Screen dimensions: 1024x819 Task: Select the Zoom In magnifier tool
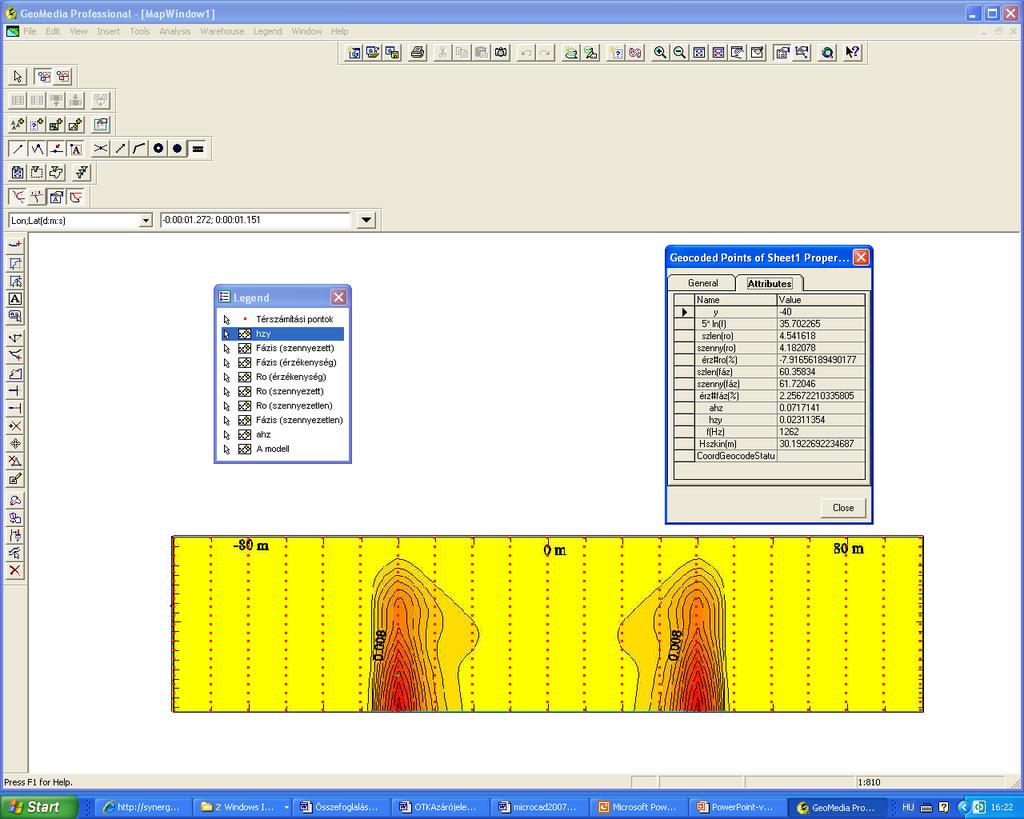click(660, 53)
